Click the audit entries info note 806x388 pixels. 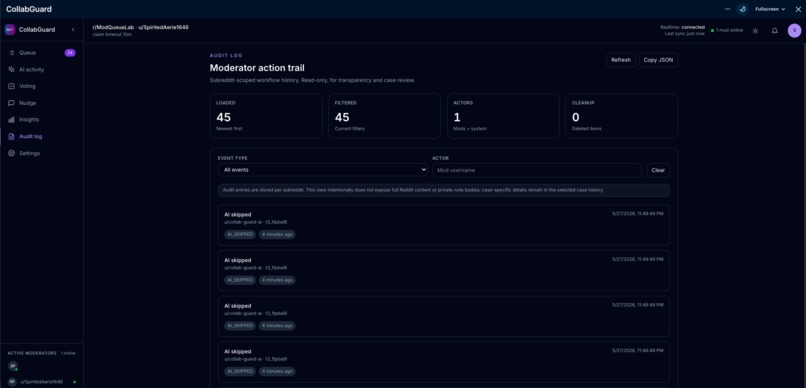click(444, 190)
